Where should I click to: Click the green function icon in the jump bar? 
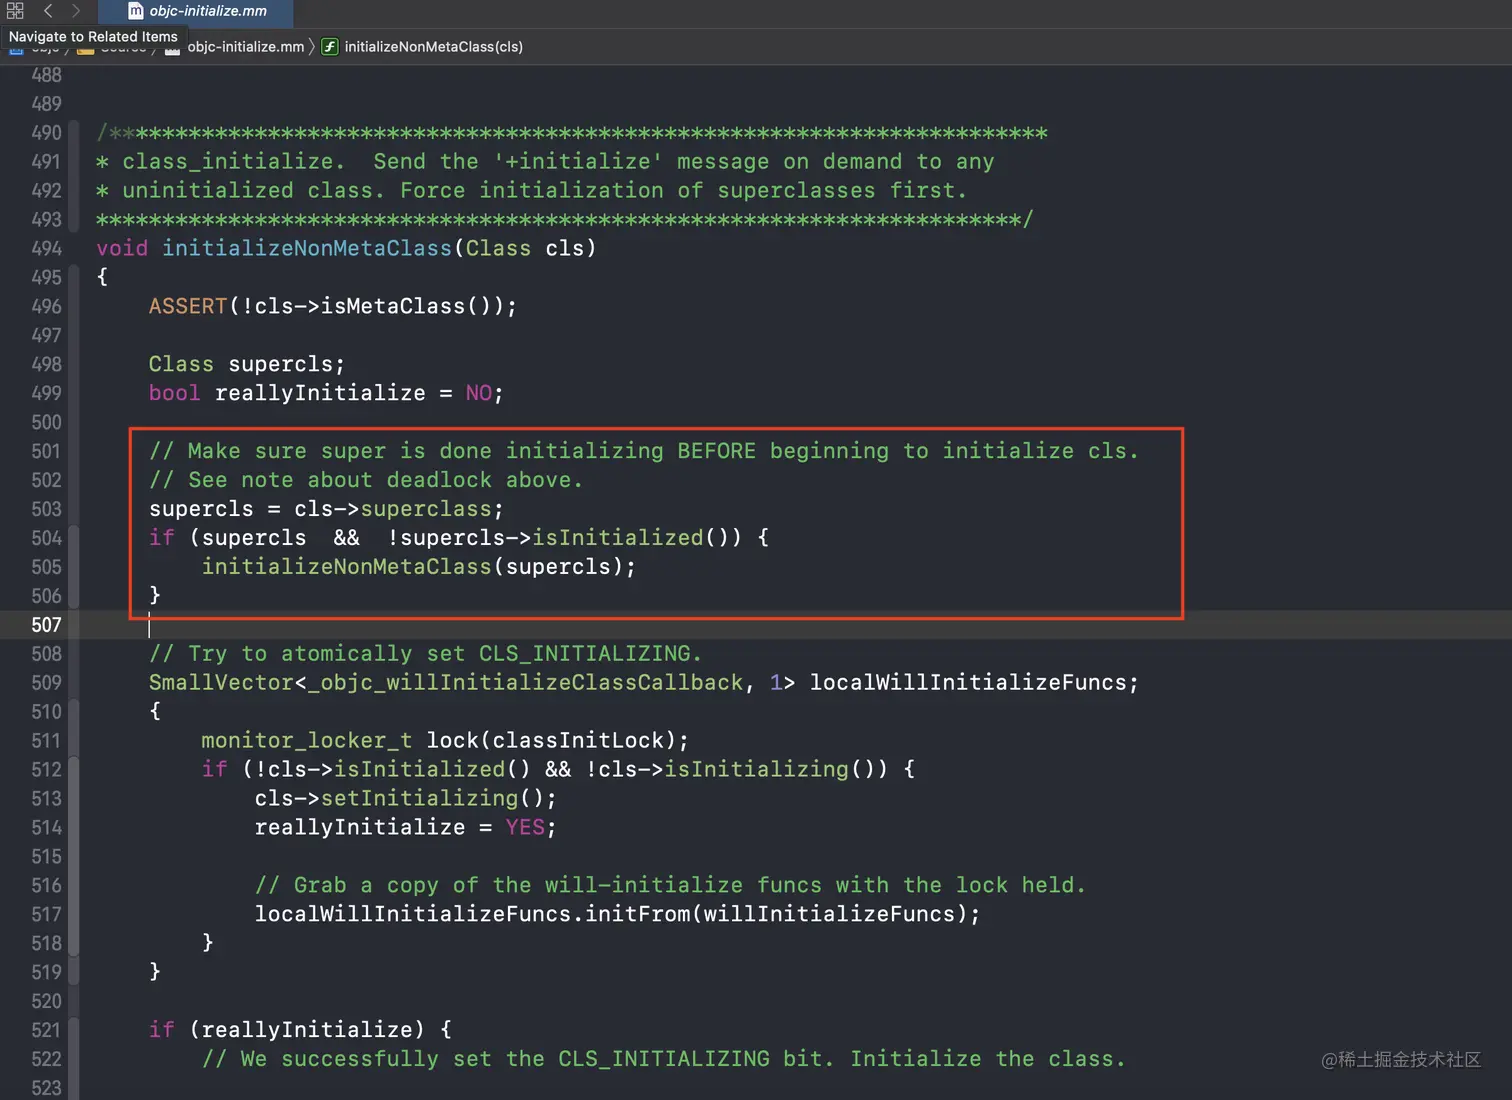pos(329,47)
